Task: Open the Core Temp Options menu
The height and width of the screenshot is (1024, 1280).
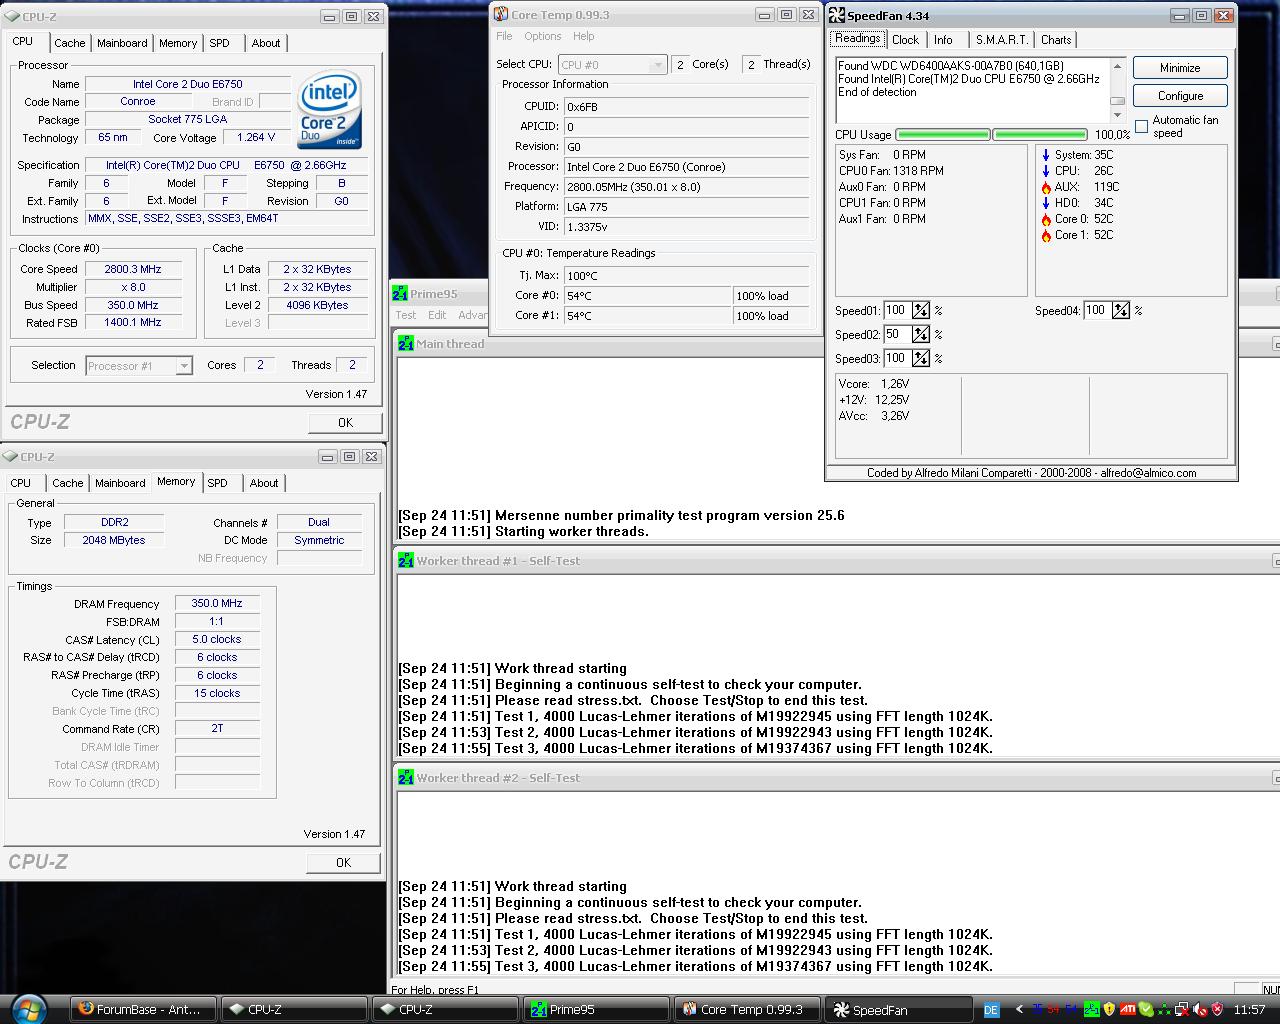Action: pos(543,36)
